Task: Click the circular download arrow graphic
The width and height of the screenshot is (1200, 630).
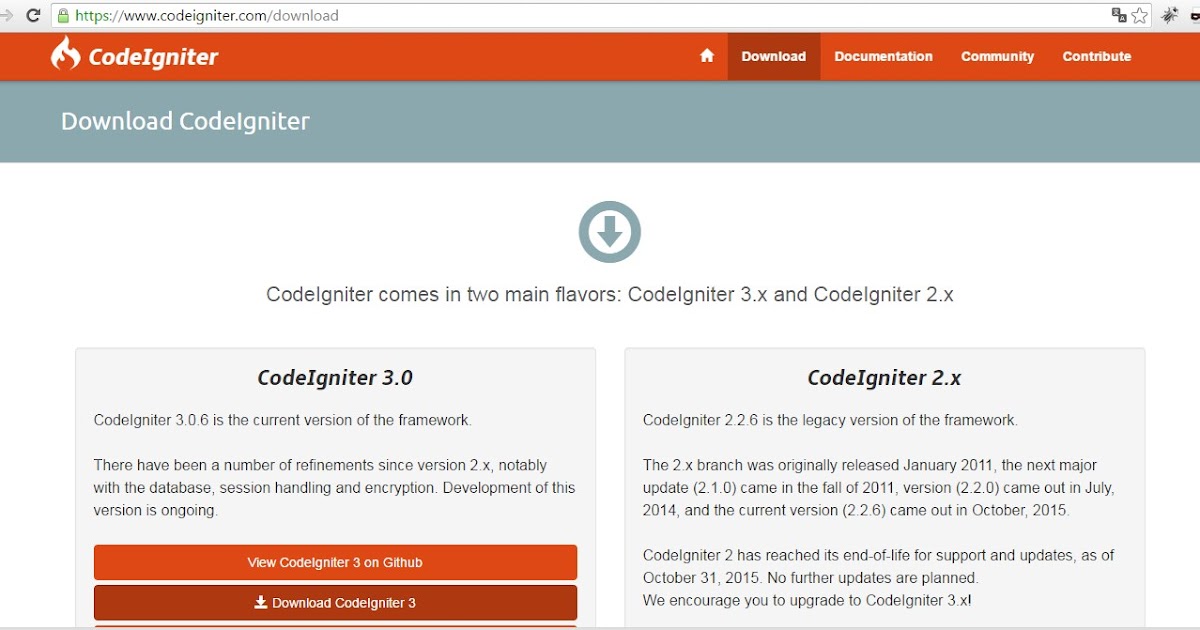Action: point(610,231)
